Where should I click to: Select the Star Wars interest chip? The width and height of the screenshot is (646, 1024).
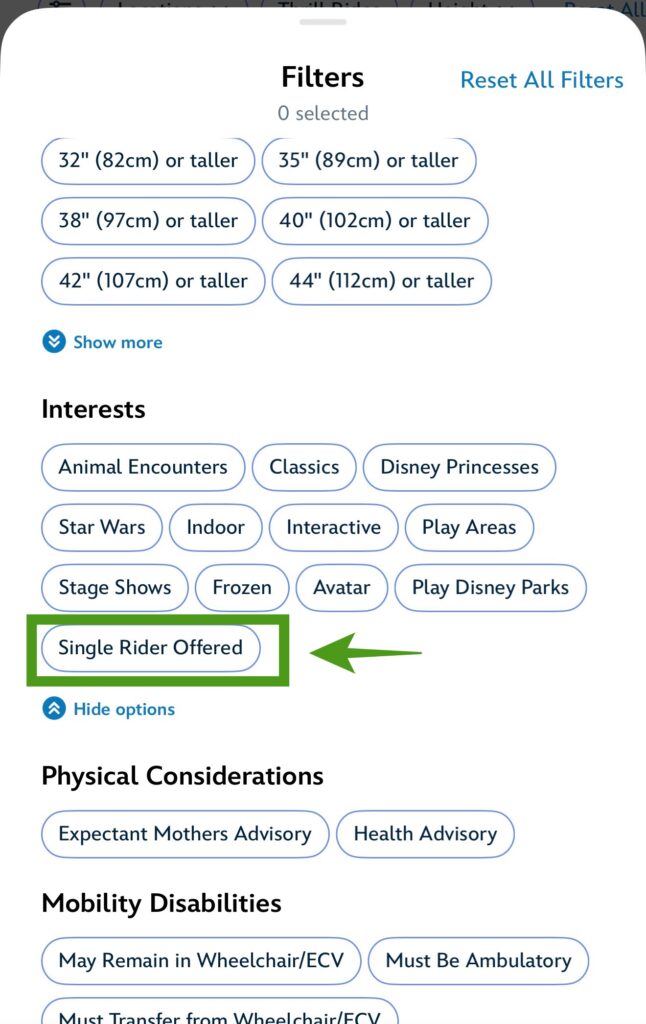[101, 527]
